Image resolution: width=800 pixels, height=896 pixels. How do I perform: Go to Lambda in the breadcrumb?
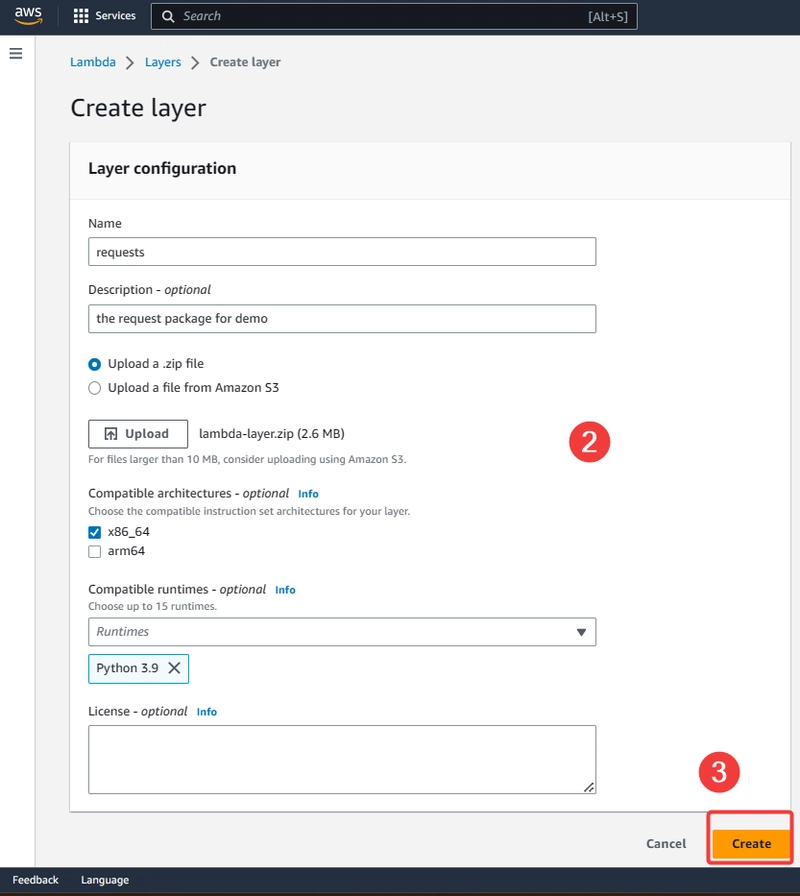[93, 62]
